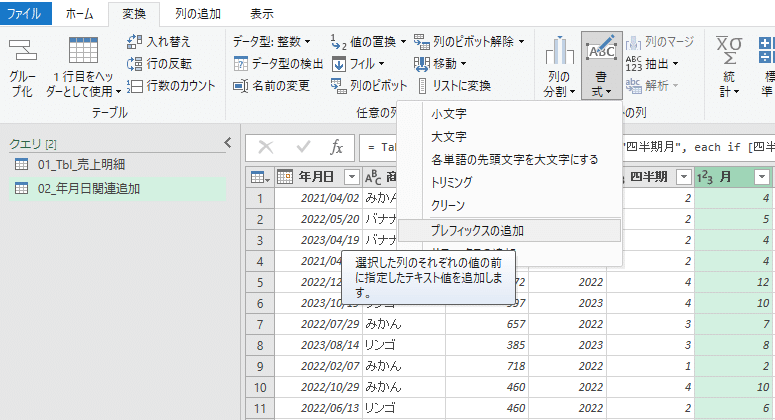Open the データ型: 整数 dropdown

pyautogui.click(x=271, y=42)
